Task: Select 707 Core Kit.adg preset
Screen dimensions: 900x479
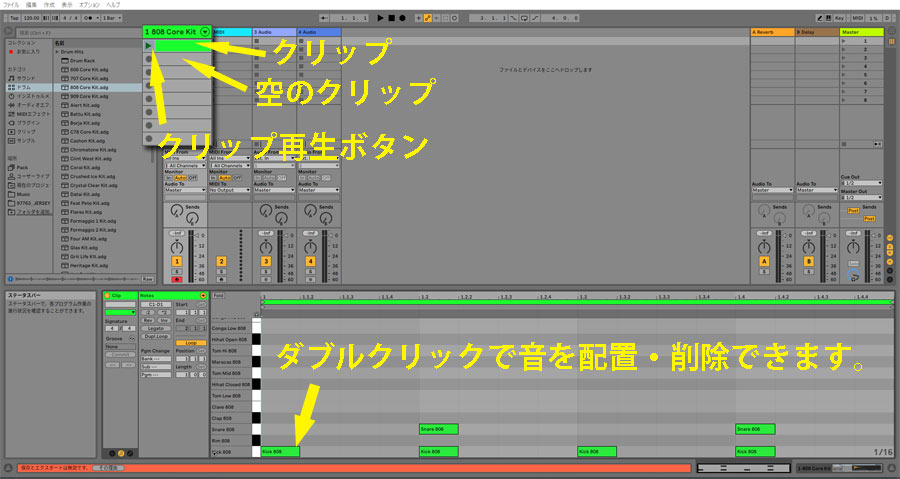Action: point(89,79)
